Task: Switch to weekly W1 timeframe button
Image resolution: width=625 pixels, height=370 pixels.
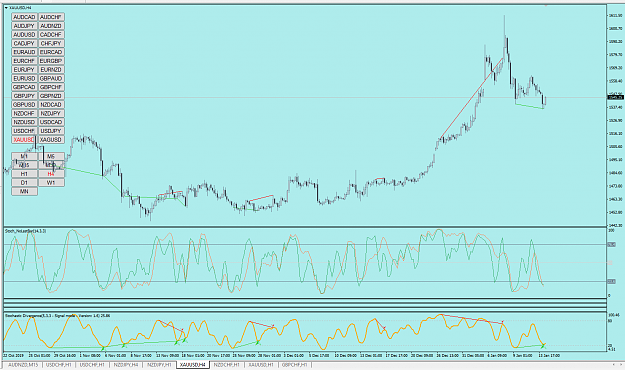Action: [51, 183]
